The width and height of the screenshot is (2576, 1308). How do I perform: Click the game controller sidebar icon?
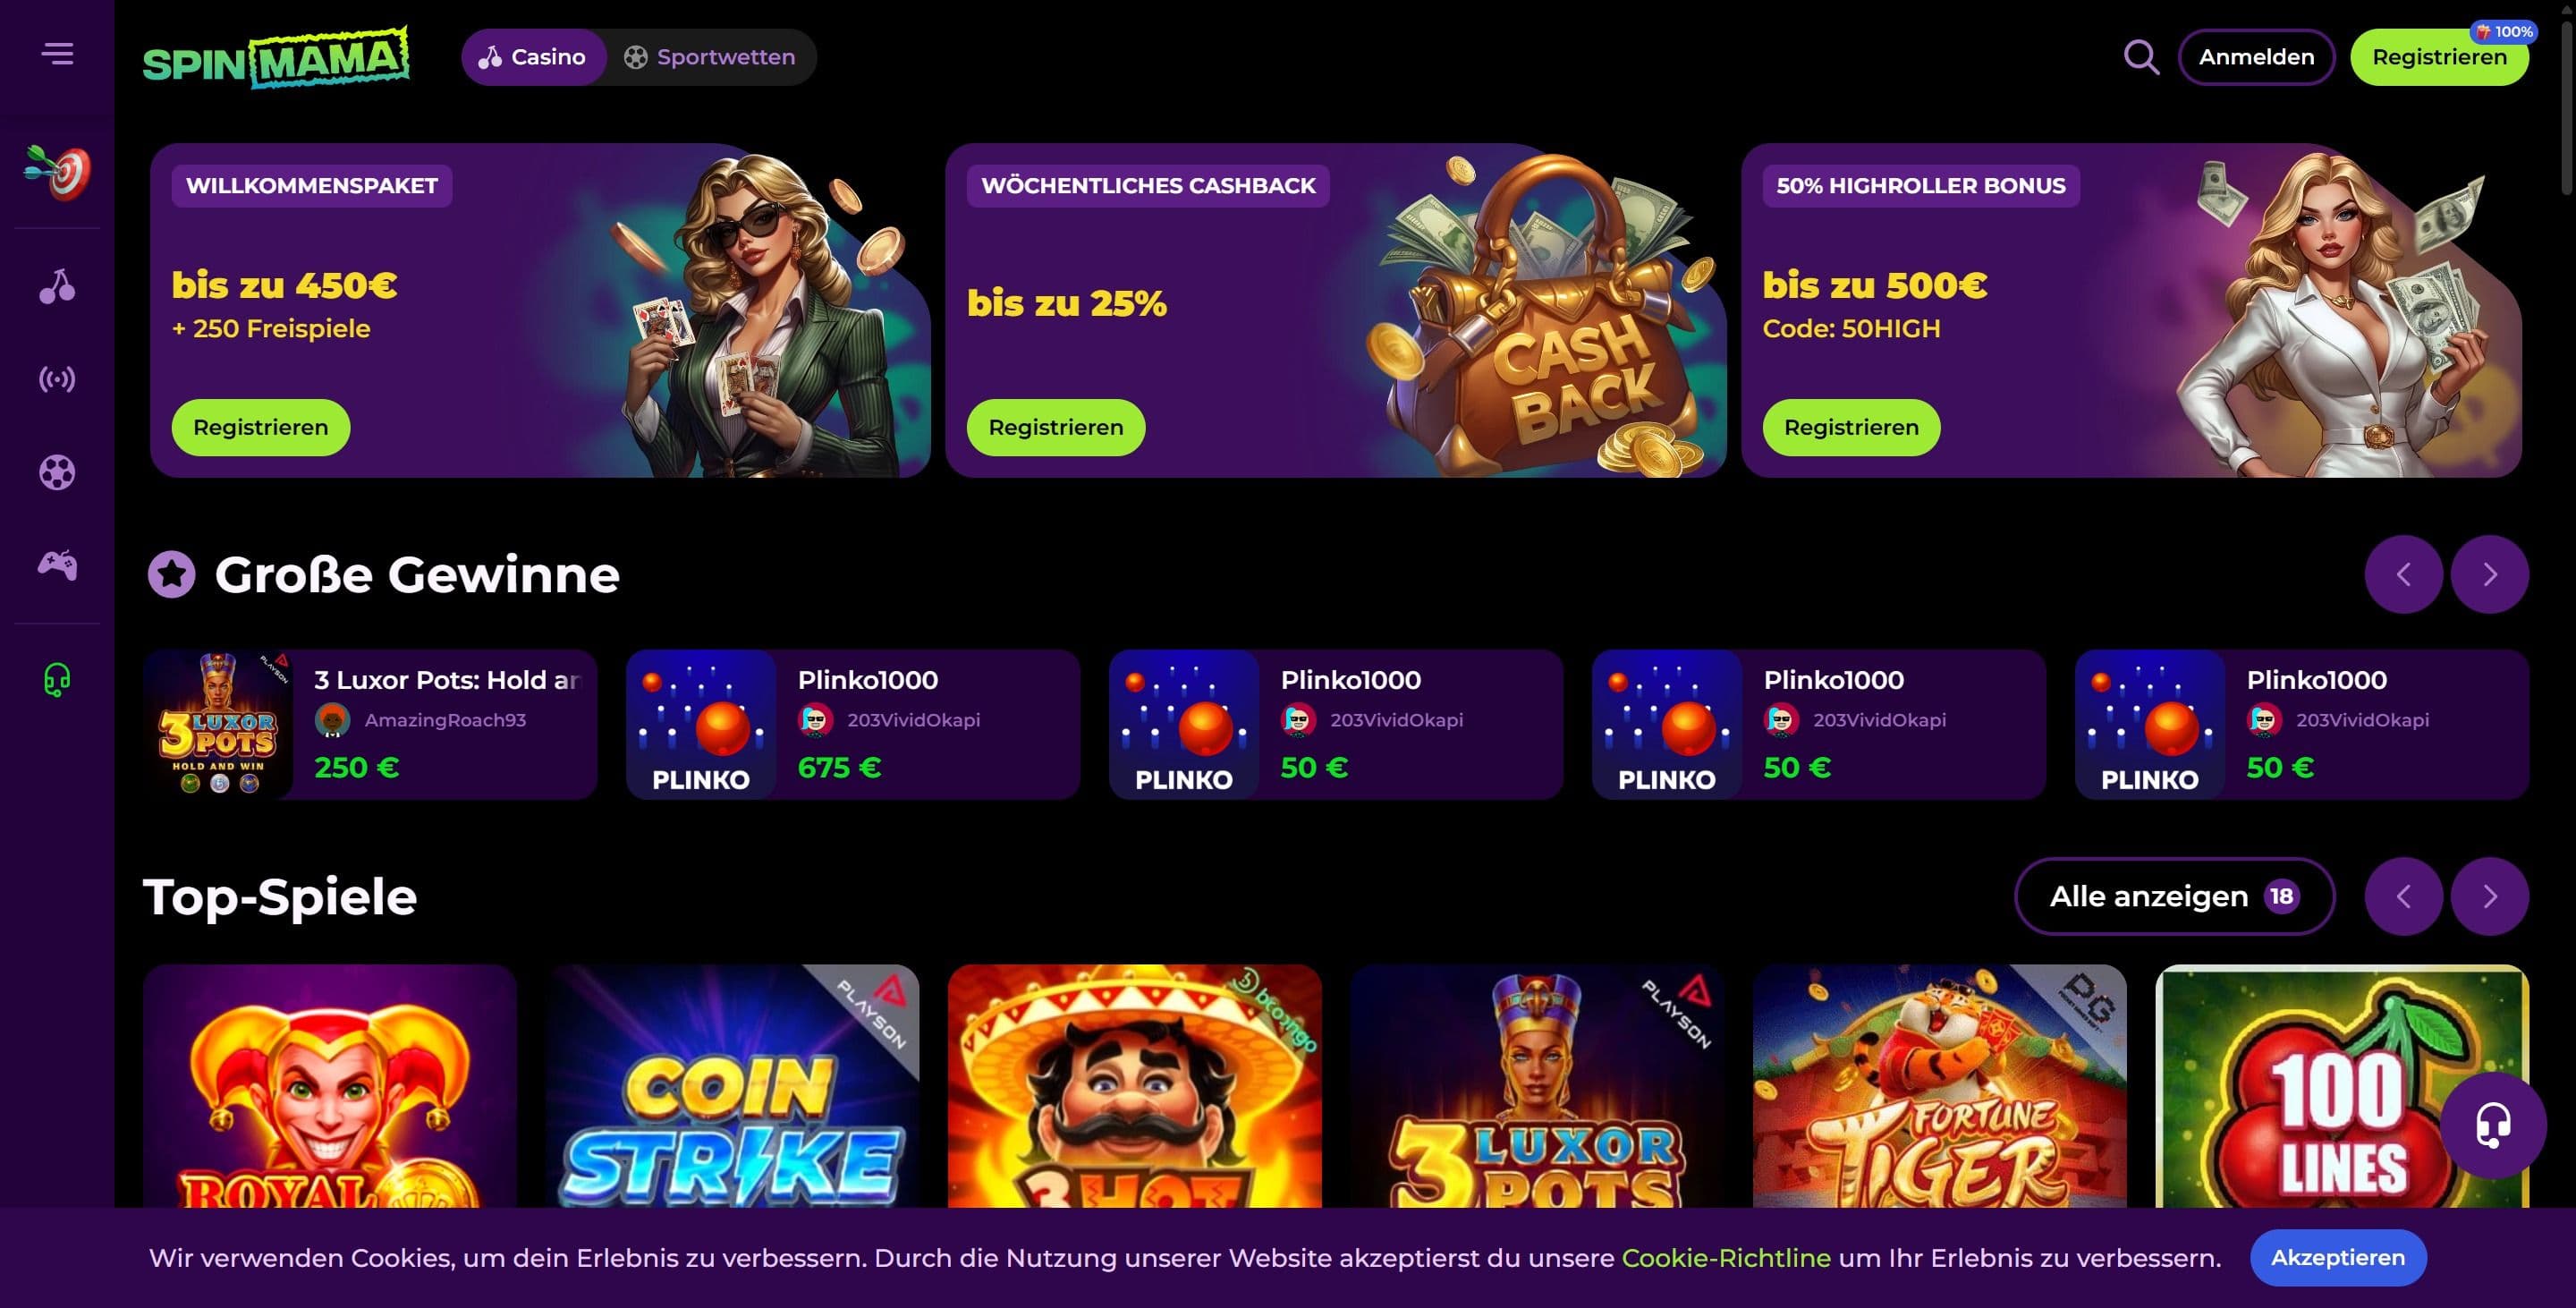pyautogui.click(x=57, y=565)
